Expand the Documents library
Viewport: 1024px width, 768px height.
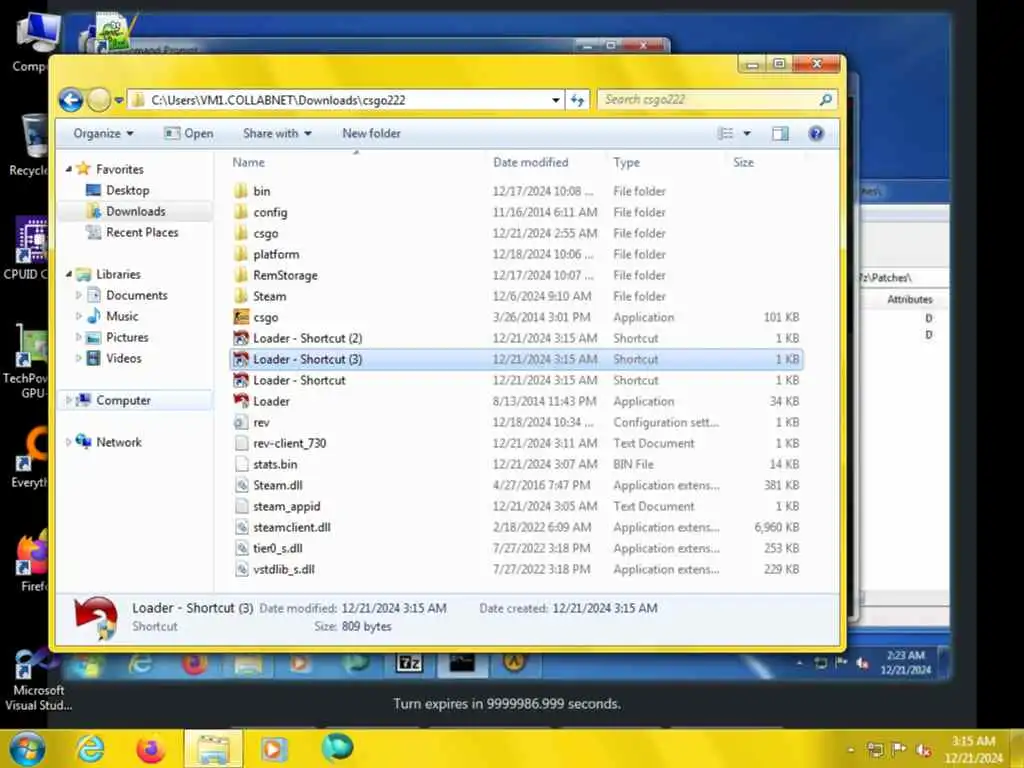79,295
